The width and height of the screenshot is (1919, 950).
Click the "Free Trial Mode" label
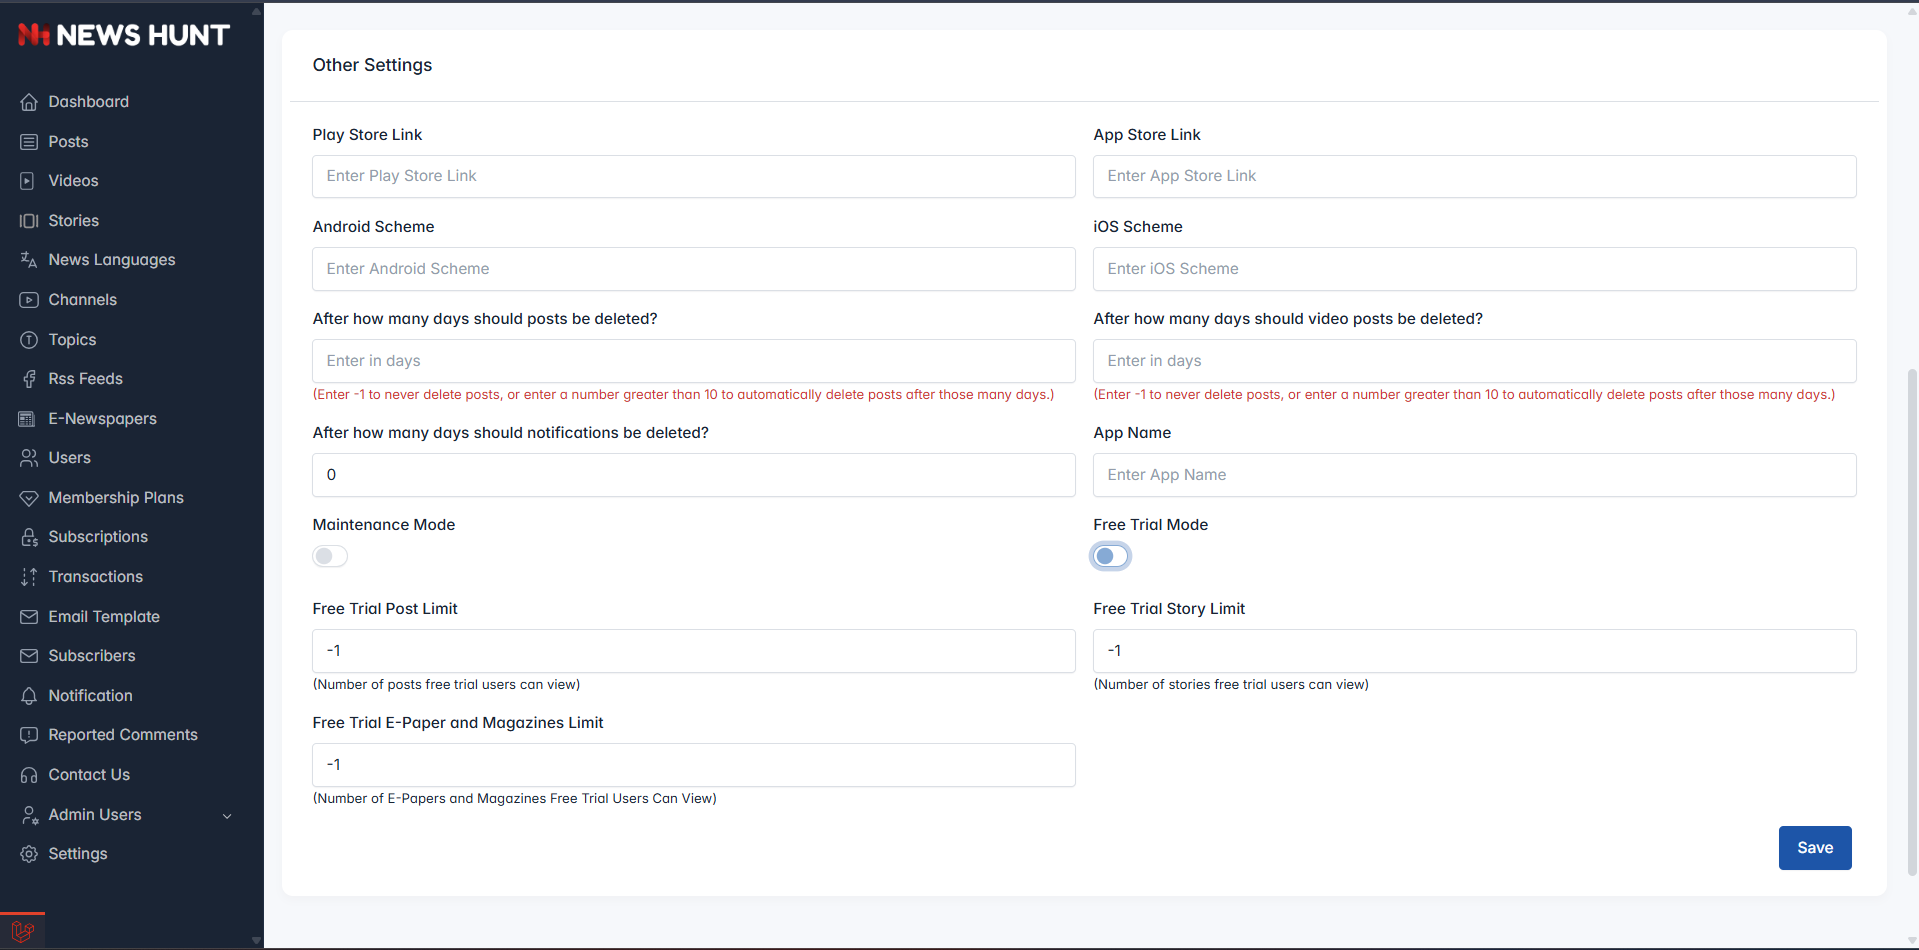coord(1150,525)
